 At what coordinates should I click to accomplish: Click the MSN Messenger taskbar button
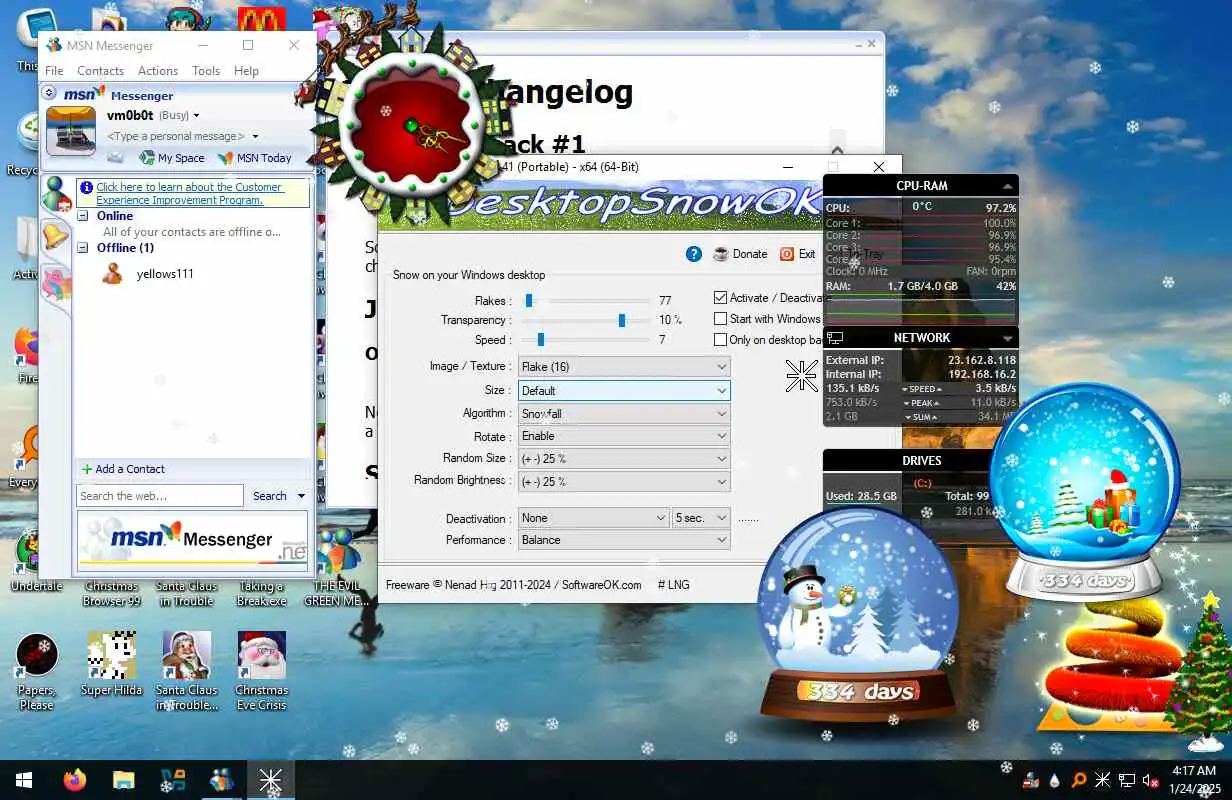click(x=221, y=780)
